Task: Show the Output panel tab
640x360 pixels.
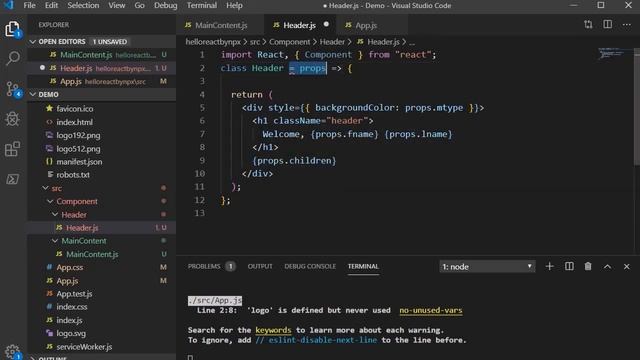Action: pos(260,266)
